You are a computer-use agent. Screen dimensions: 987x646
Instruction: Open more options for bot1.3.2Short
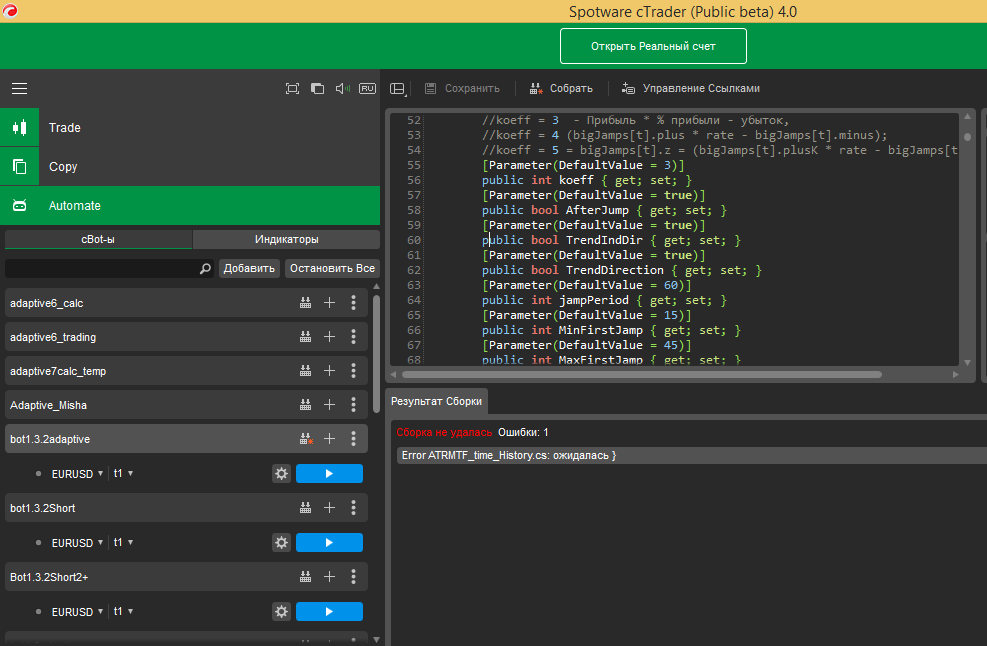tap(353, 507)
